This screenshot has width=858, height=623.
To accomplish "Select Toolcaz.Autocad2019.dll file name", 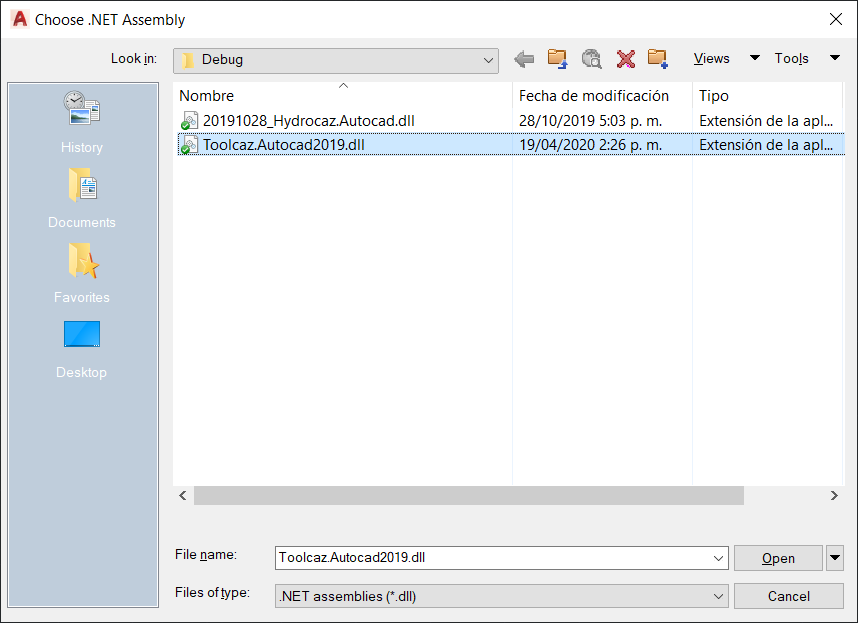I will click(x=283, y=145).
